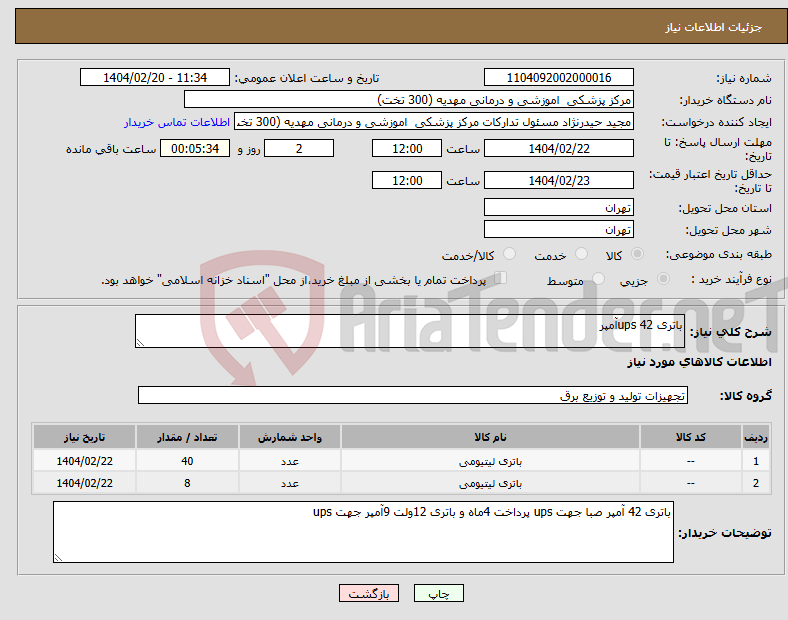
Task: Click the جزئیات اطلاعات نیاز page header
Action: [714, 27]
